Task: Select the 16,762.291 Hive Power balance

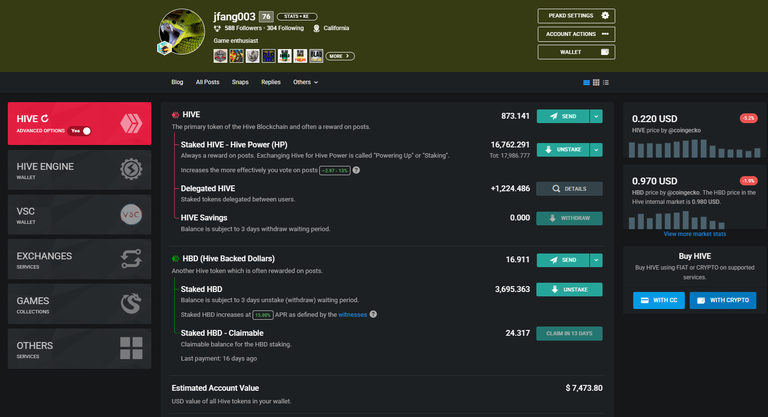Action: click(510, 145)
